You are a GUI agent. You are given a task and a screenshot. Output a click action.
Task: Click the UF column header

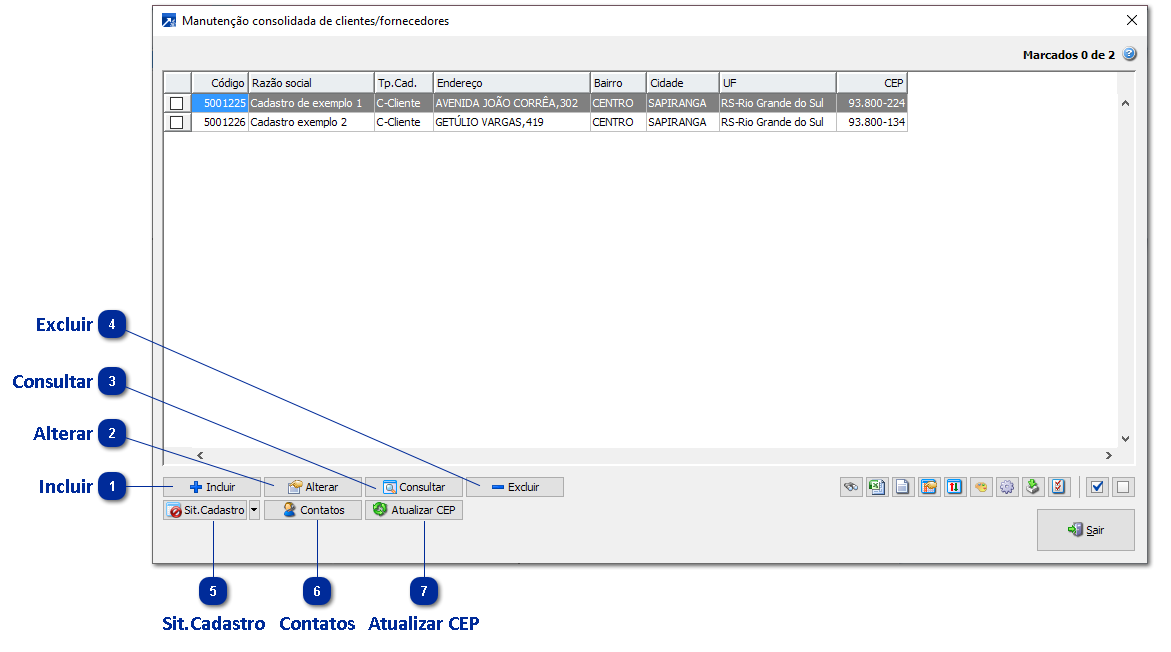[777, 83]
